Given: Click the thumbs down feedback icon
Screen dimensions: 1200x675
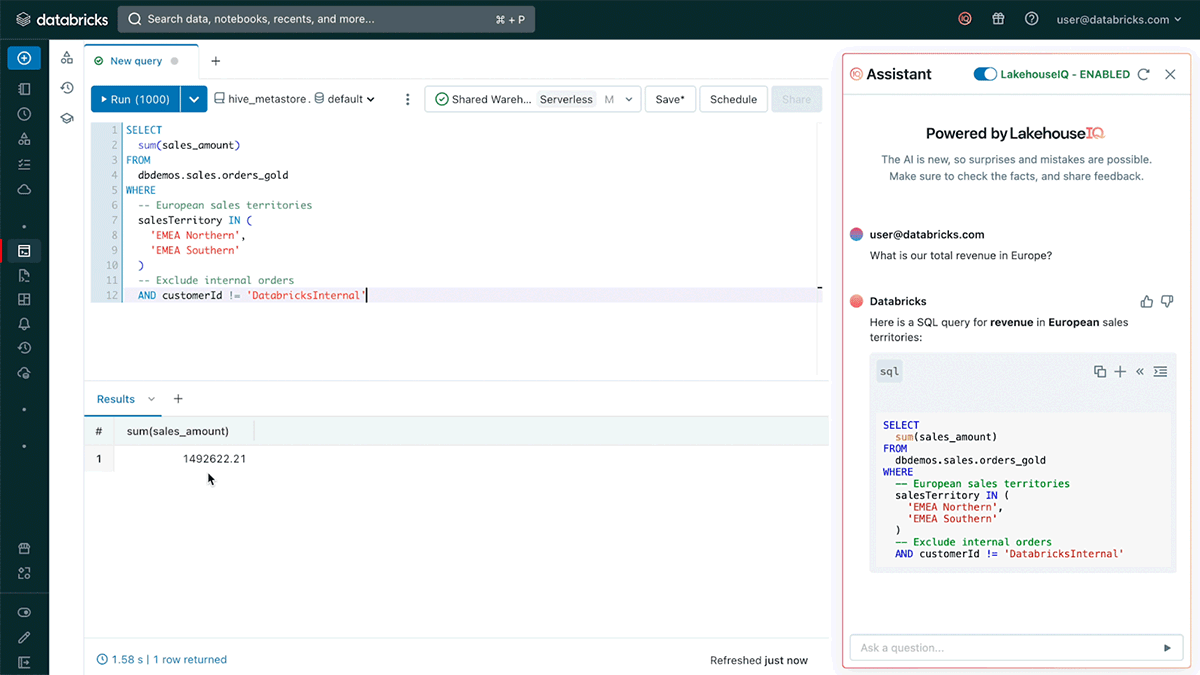Looking at the screenshot, I should (1167, 301).
